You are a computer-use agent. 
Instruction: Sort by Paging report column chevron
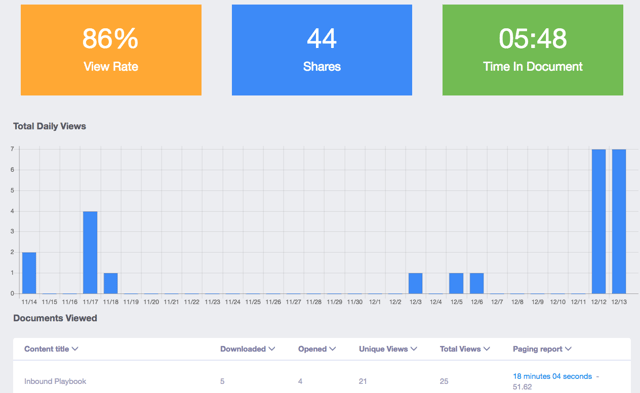tap(568, 349)
